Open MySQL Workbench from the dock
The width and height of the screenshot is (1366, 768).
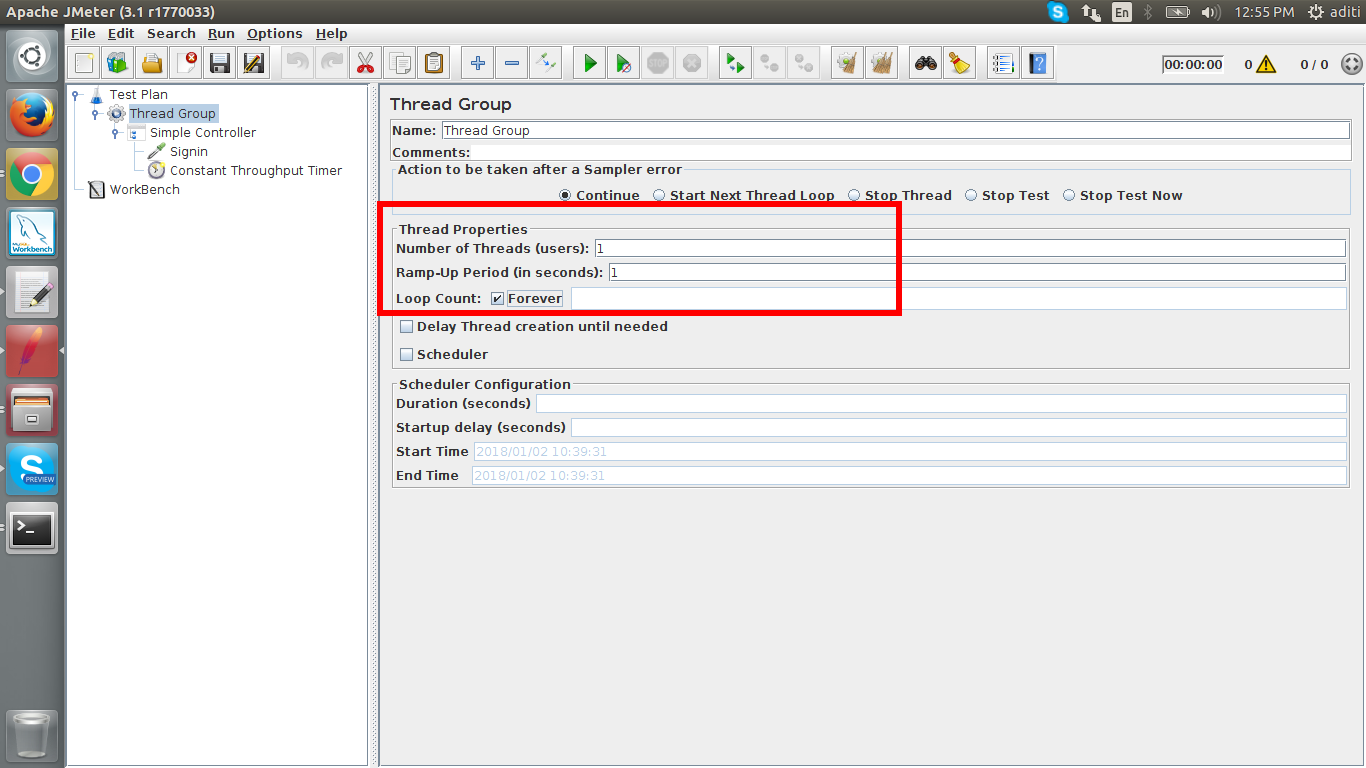(32, 233)
